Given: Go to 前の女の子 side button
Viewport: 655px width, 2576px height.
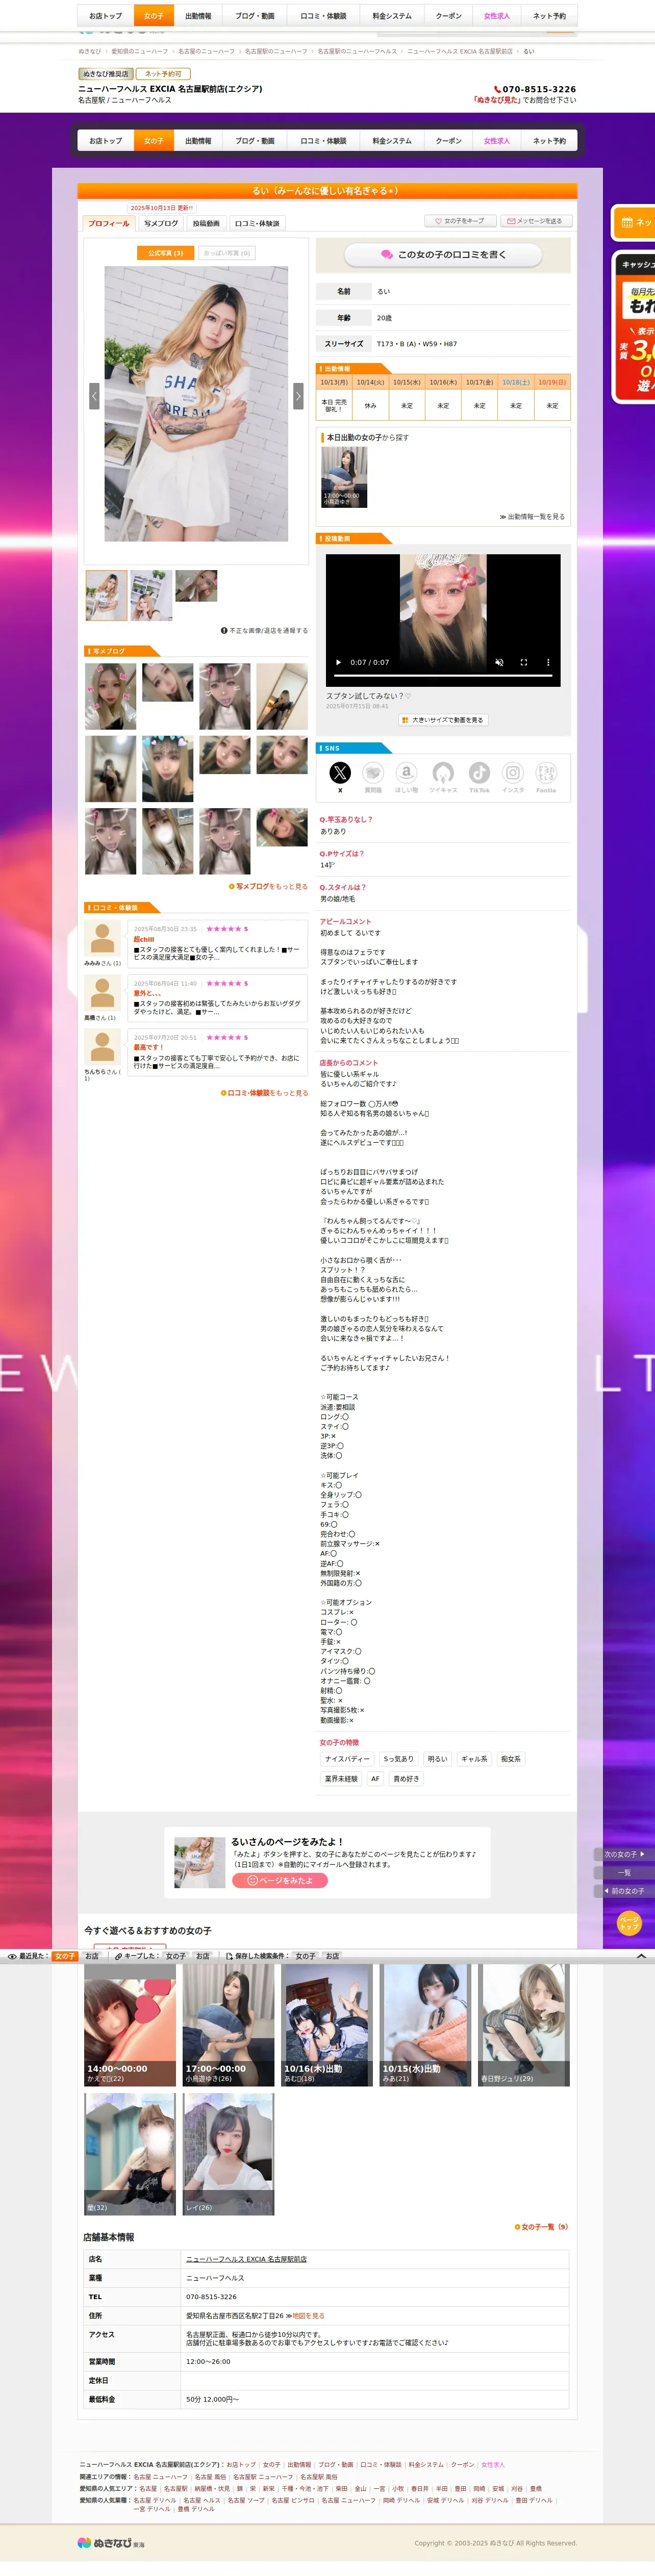Looking at the screenshot, I should click(x=624, y=1891).
